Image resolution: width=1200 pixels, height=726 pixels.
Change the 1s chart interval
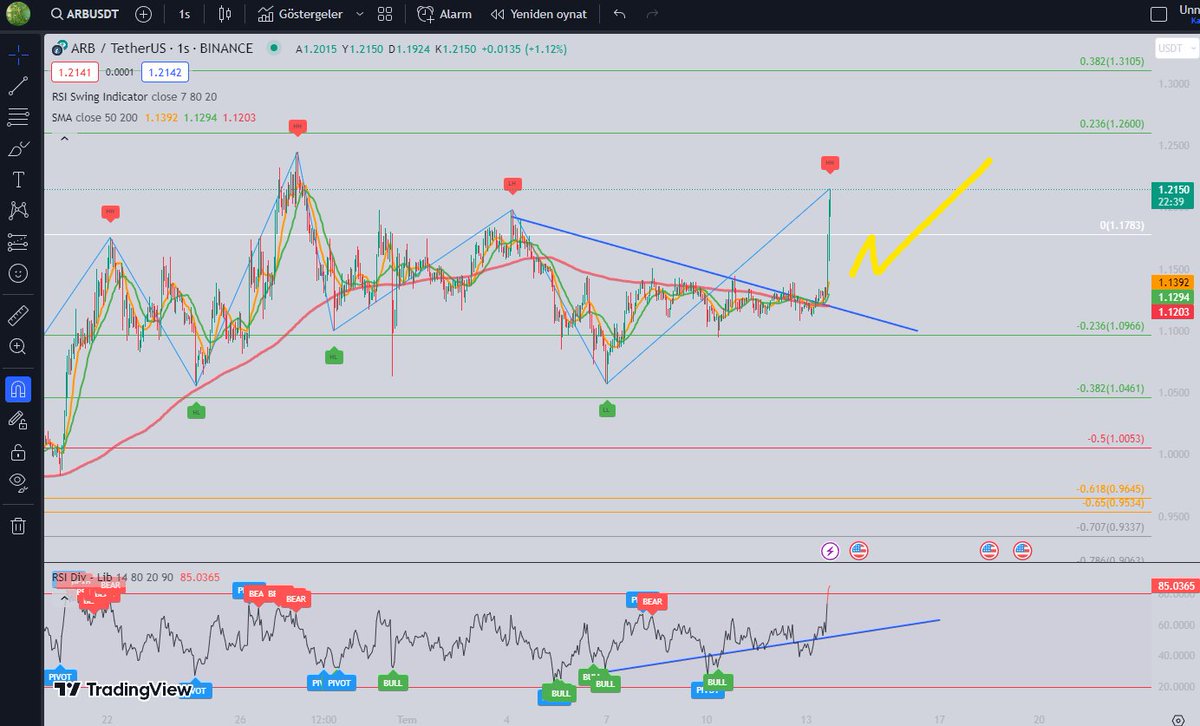click(184, 15)
